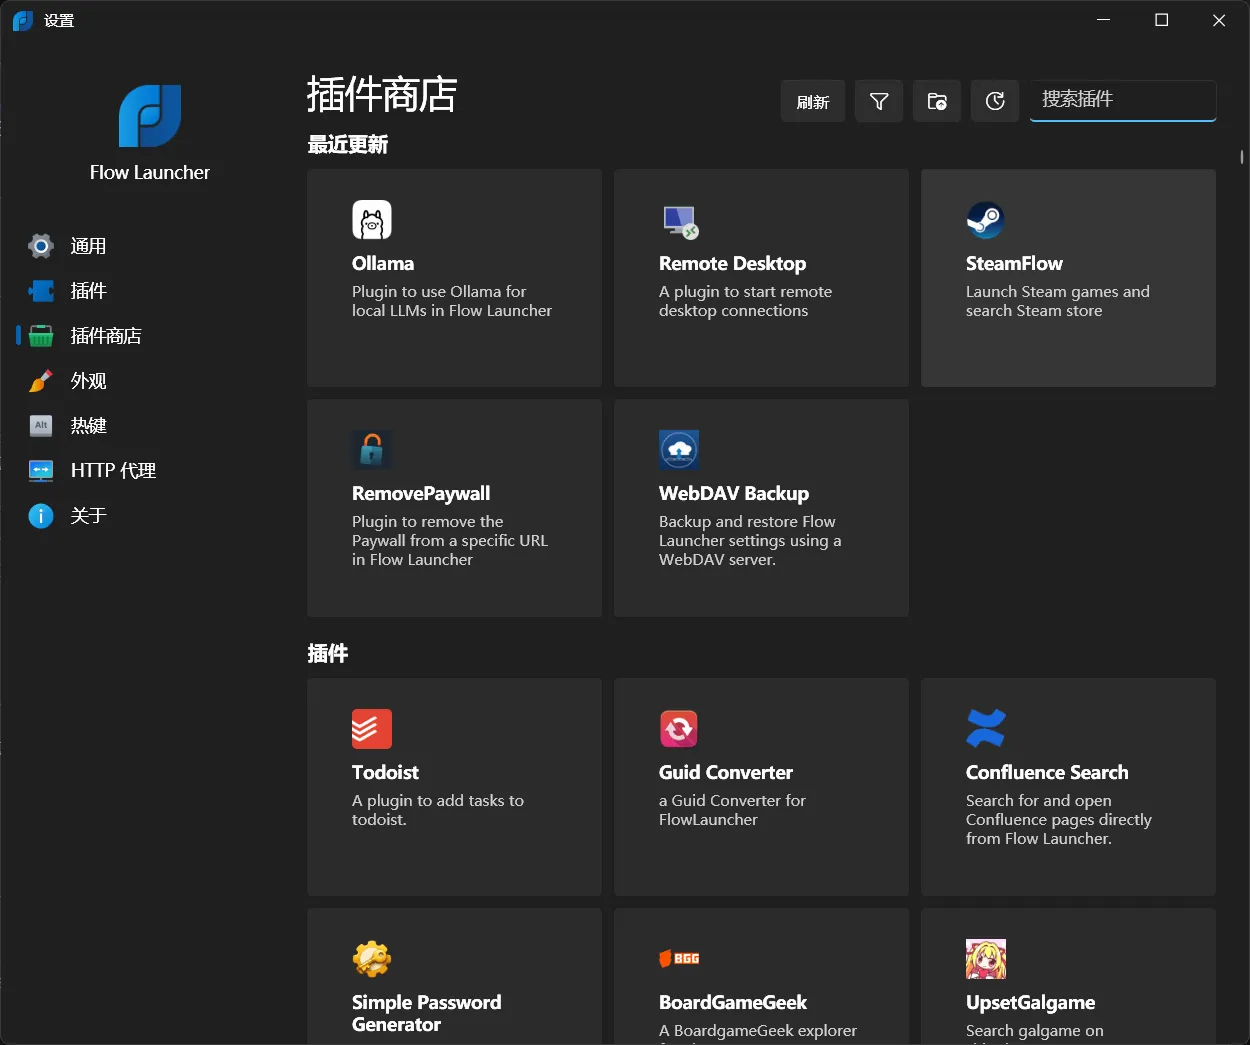1250x1045 pixels.
Task: Click the Flow Launcher title bar app icon
Action: (23, 20)
